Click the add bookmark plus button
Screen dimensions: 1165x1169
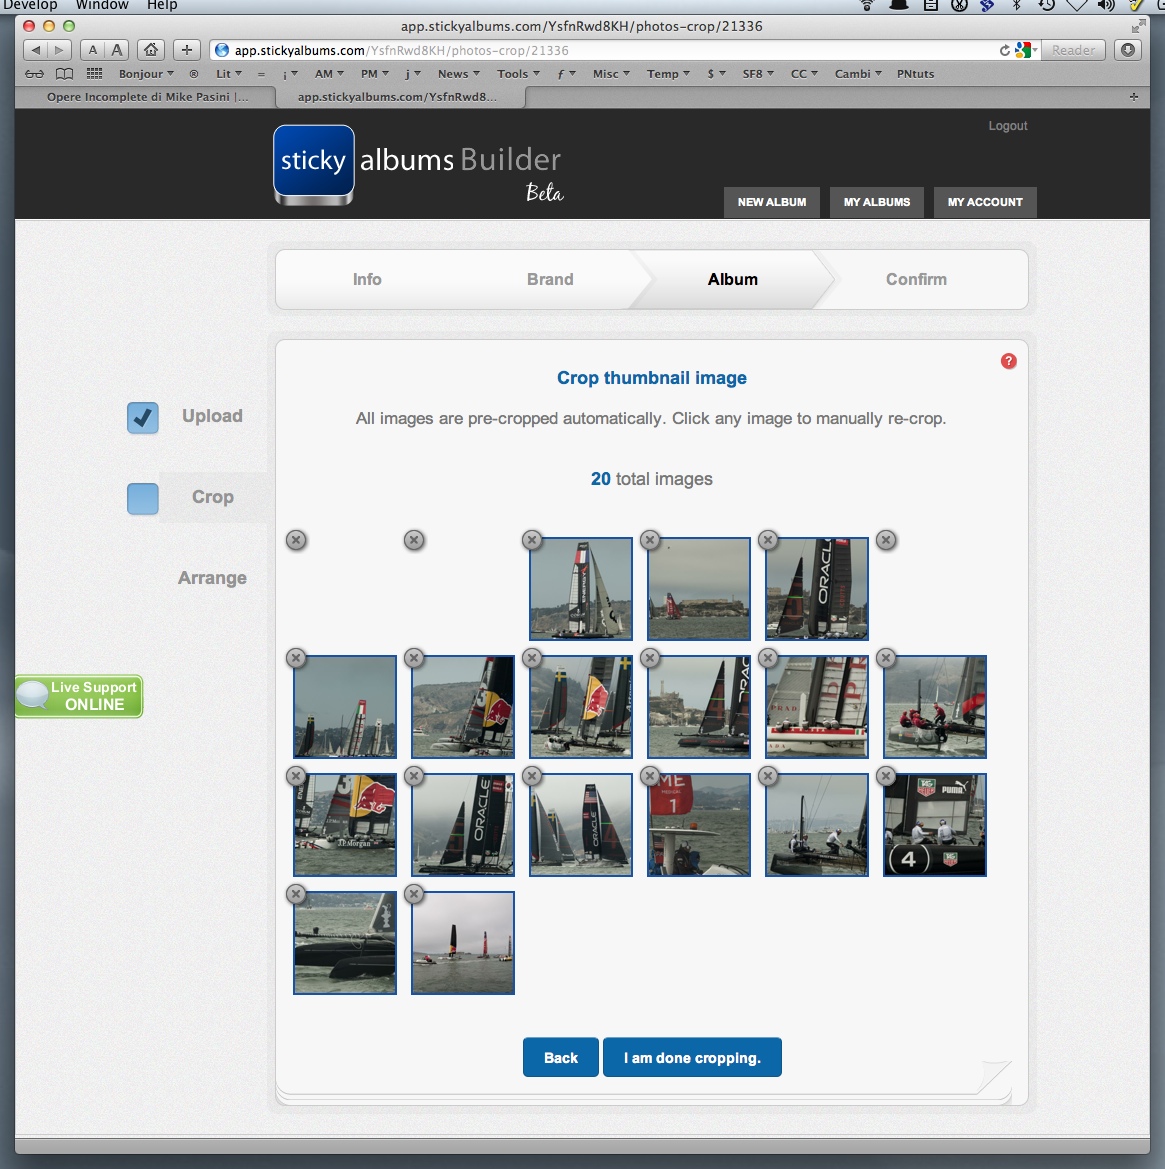186,50
